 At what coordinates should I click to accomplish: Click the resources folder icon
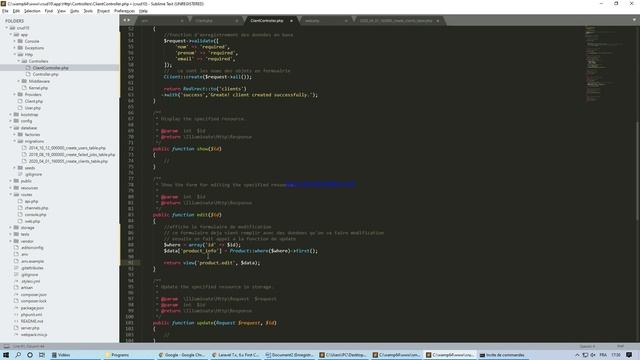pyautogui.click(x=16, y=188)
